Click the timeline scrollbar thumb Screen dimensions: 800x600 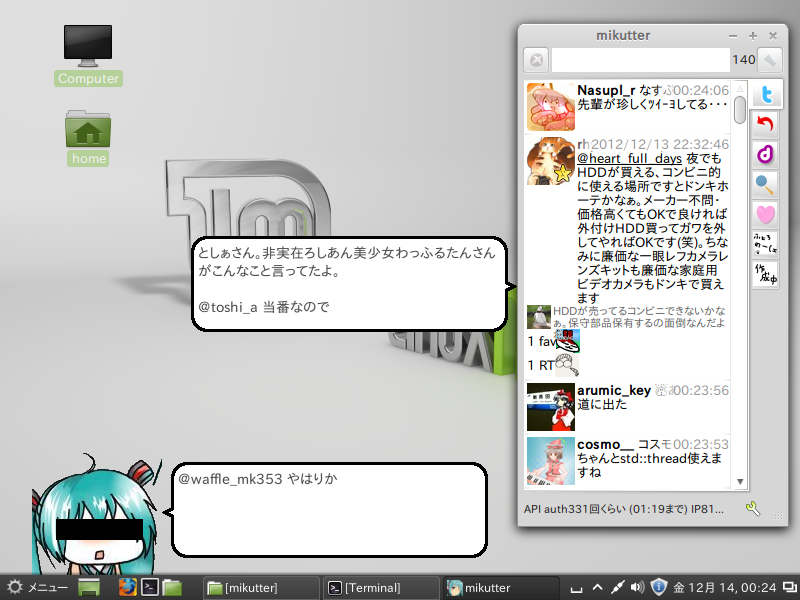click(740, 110)
